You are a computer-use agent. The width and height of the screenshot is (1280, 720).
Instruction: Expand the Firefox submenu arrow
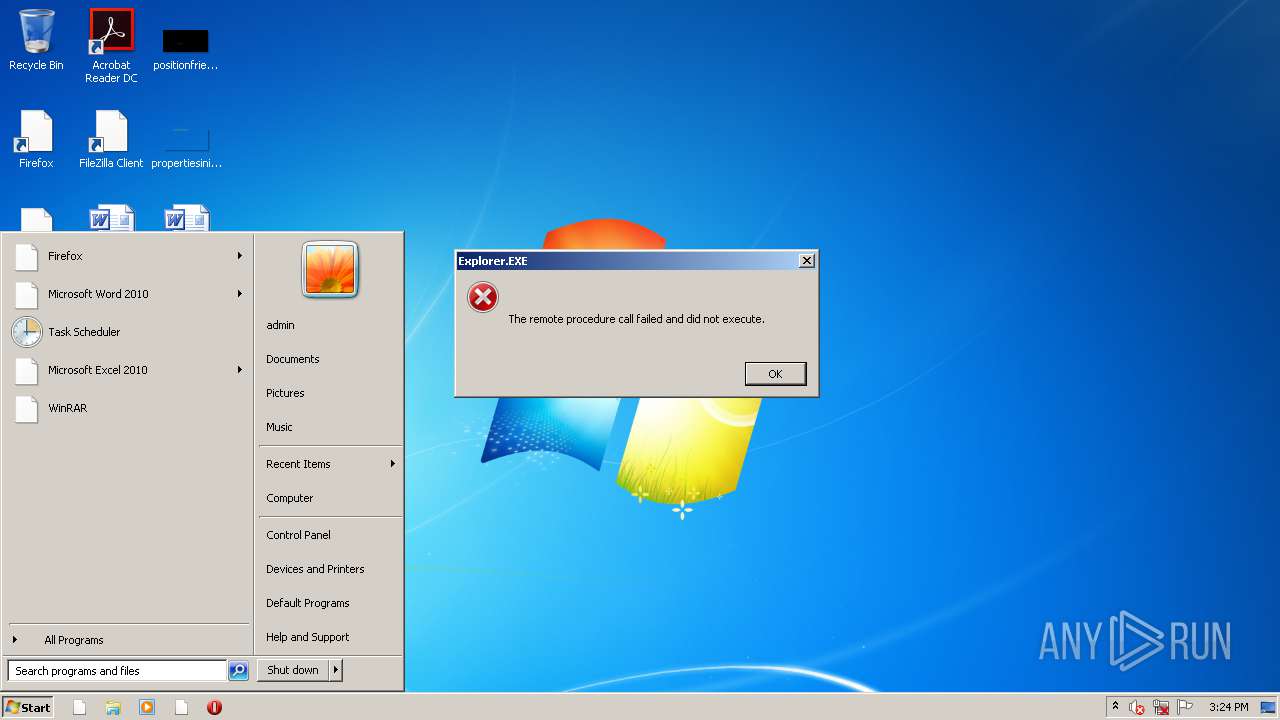[x=240, y=256]
